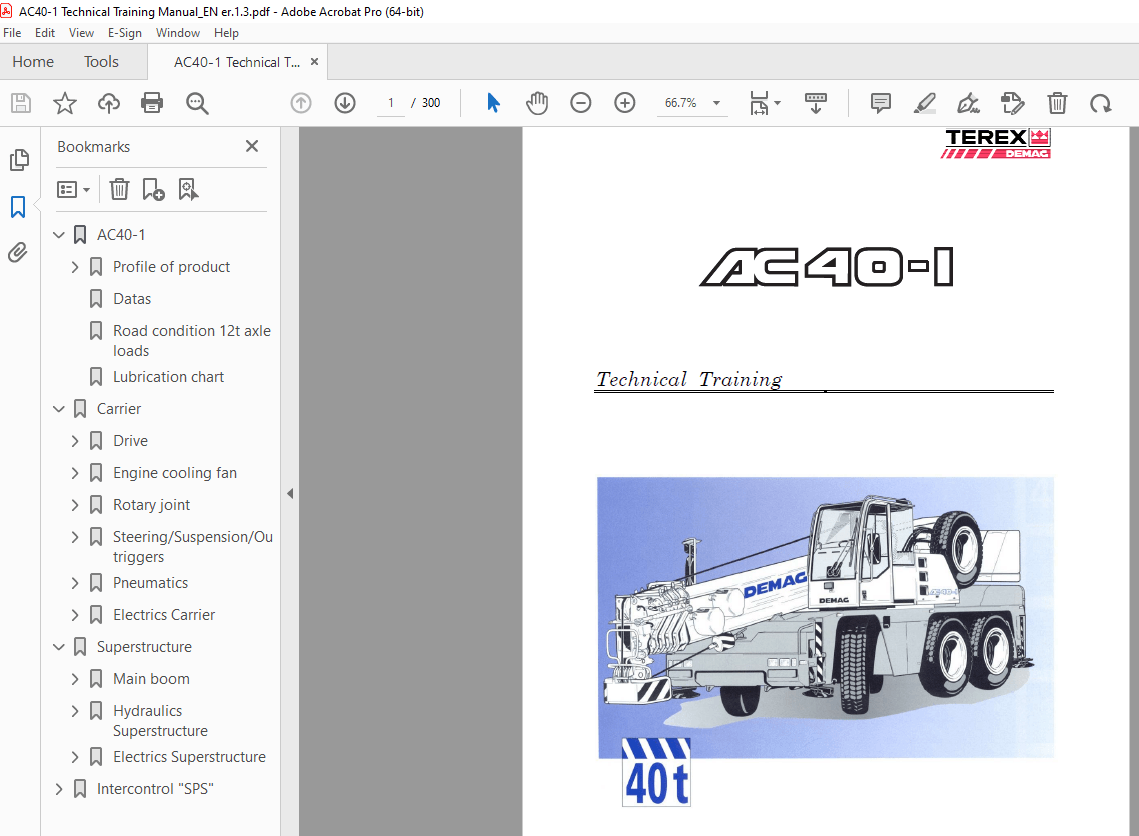Select the Hand tool in the toolbar
Image resolution: width=1139 pixels, height=836 pixels.
tap(537, 103)
